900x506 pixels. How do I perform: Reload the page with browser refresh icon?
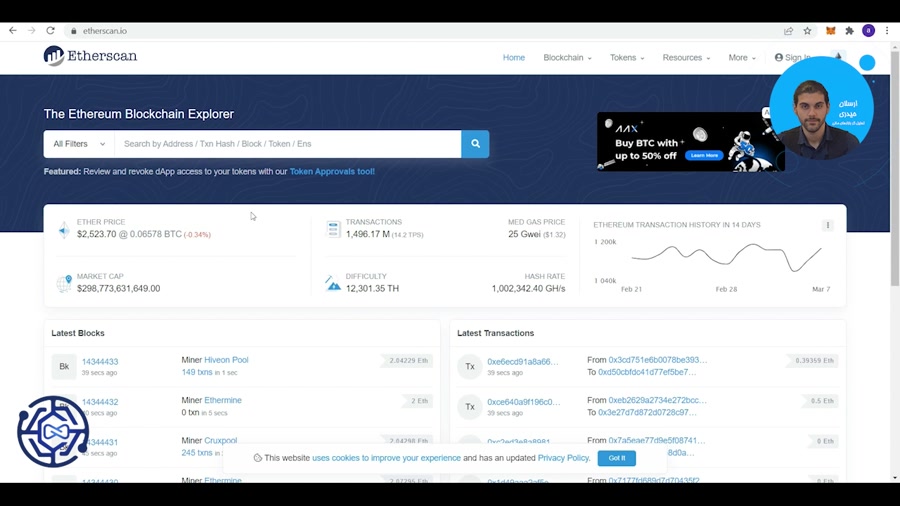tap(50, 31)
